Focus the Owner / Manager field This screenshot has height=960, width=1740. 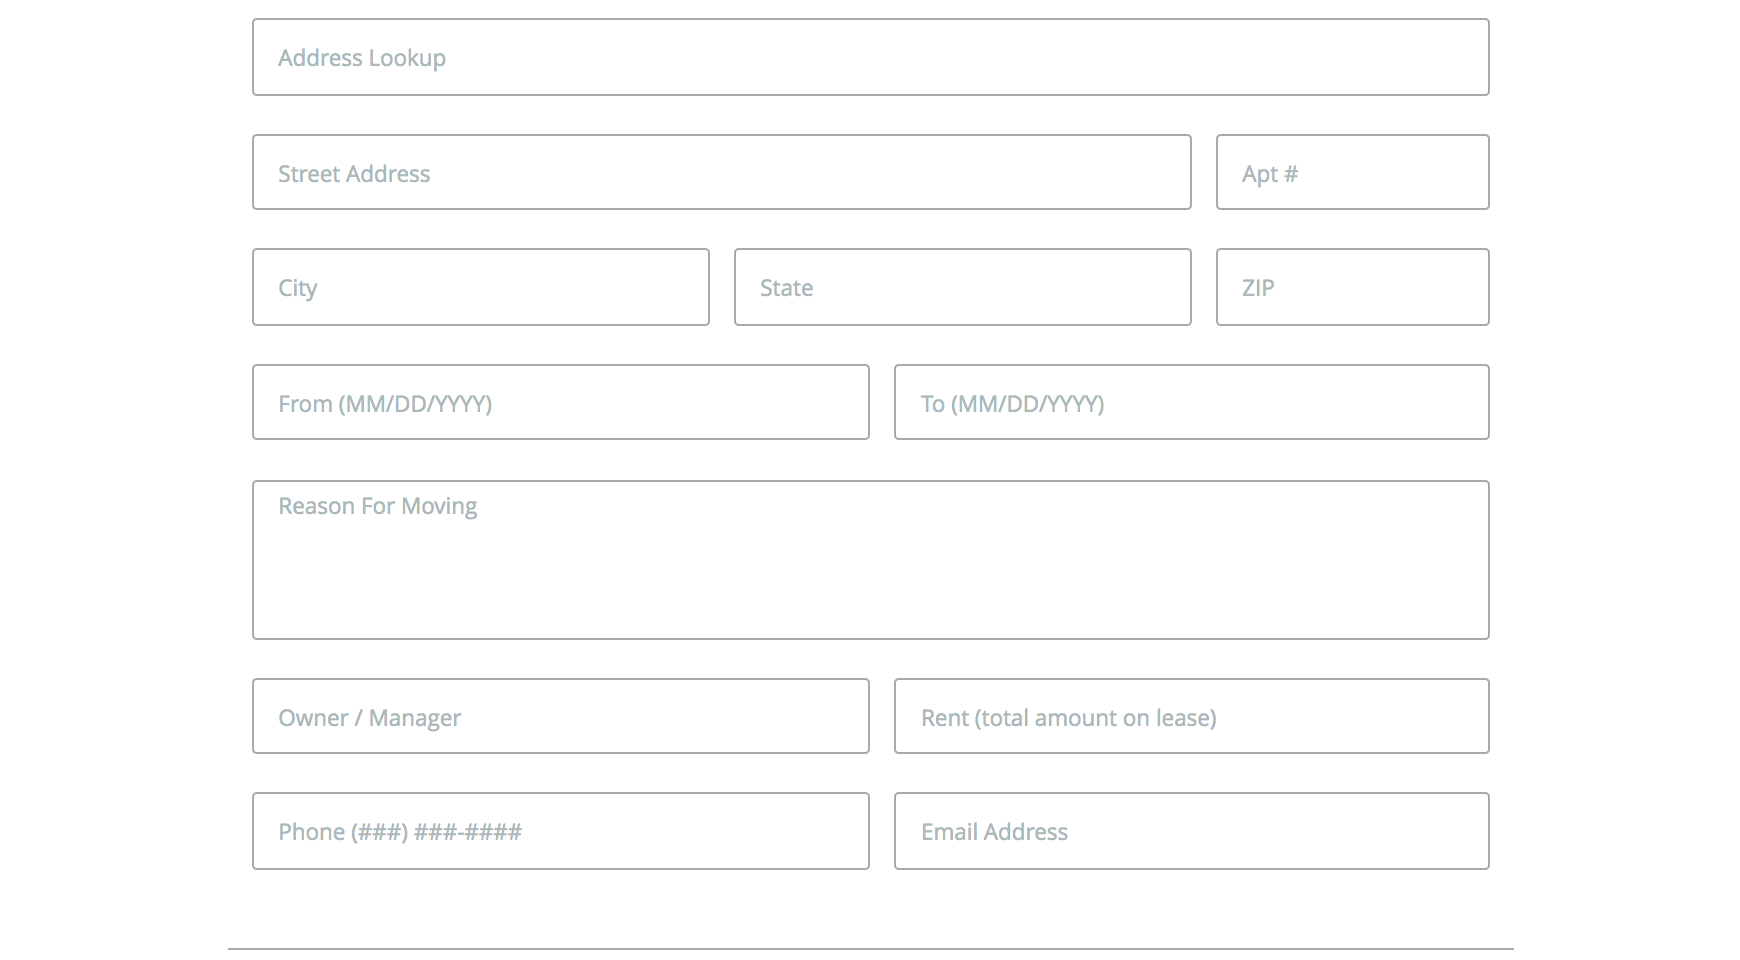point(560,716)
